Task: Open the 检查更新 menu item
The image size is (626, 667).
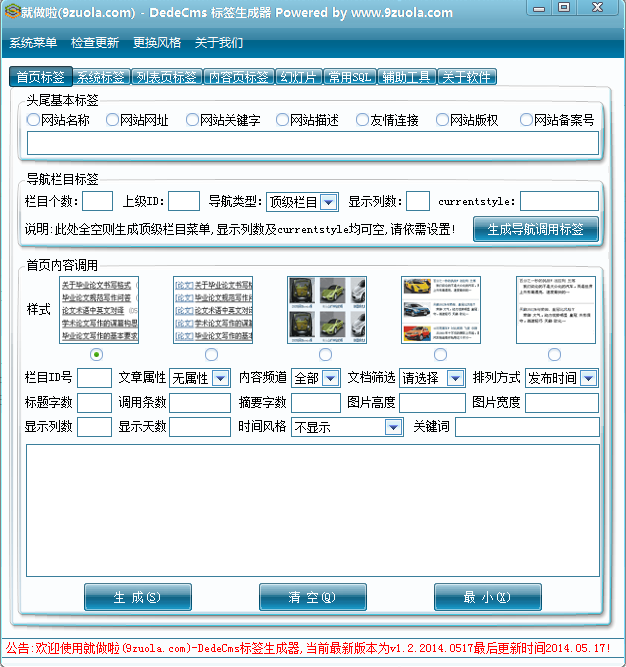Action: click(95, 43)
